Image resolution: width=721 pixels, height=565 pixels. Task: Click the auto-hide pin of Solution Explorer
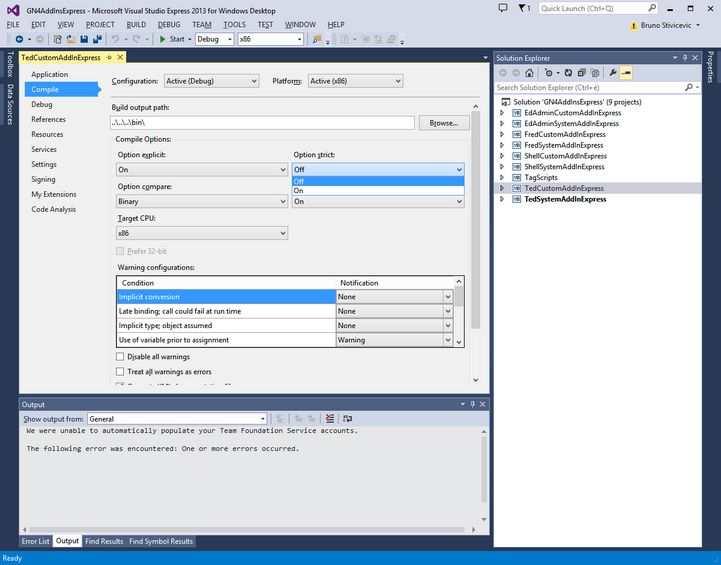(685, 58)
